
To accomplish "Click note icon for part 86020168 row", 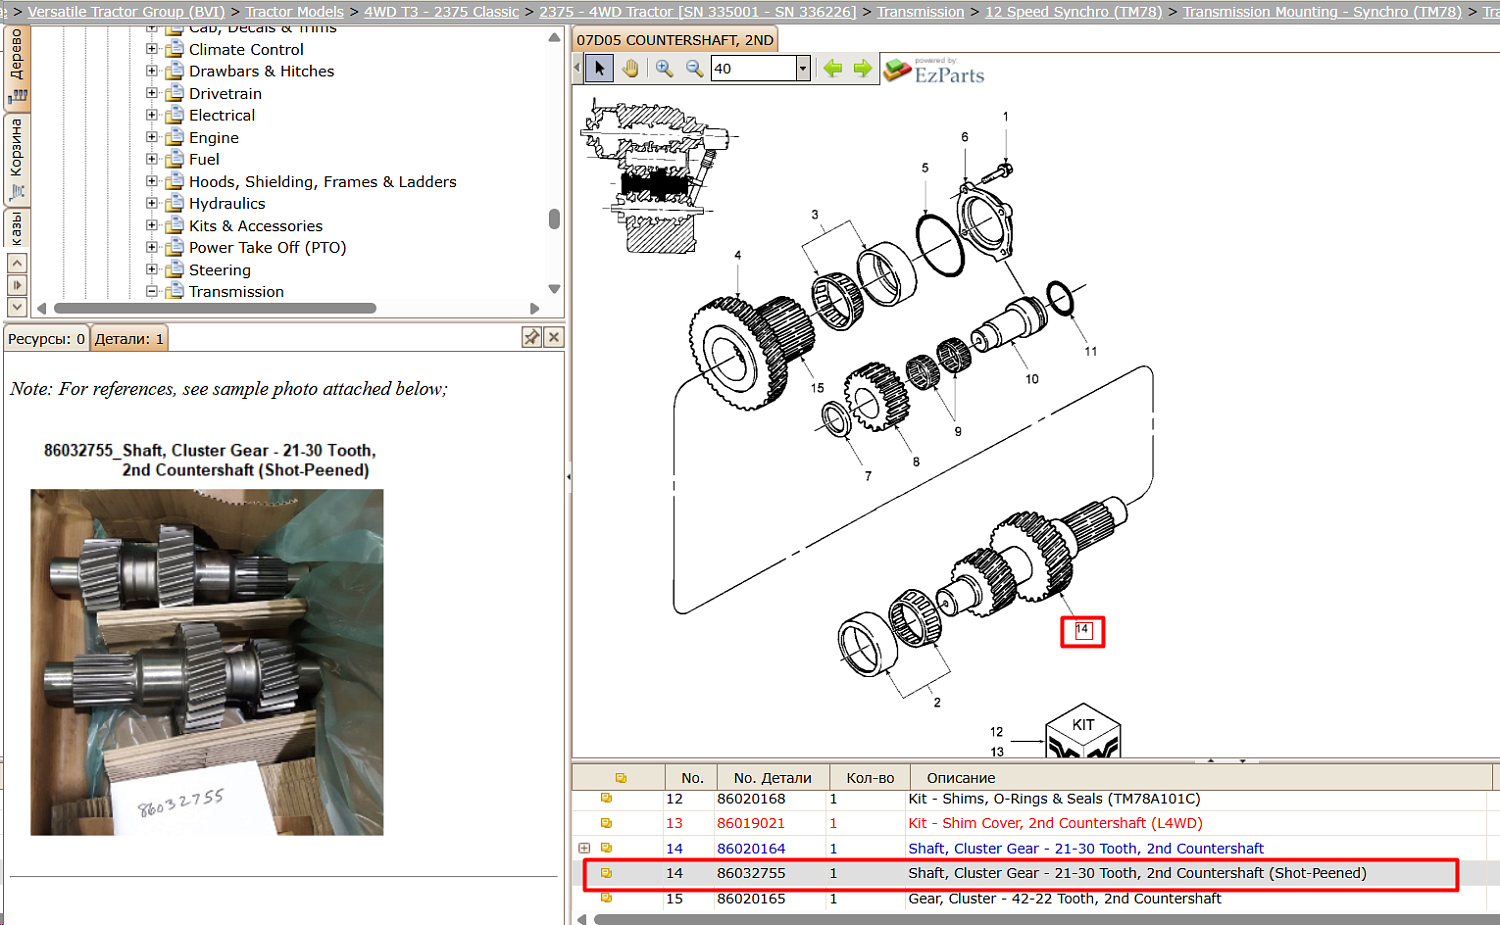I will (x=606, y=798).
